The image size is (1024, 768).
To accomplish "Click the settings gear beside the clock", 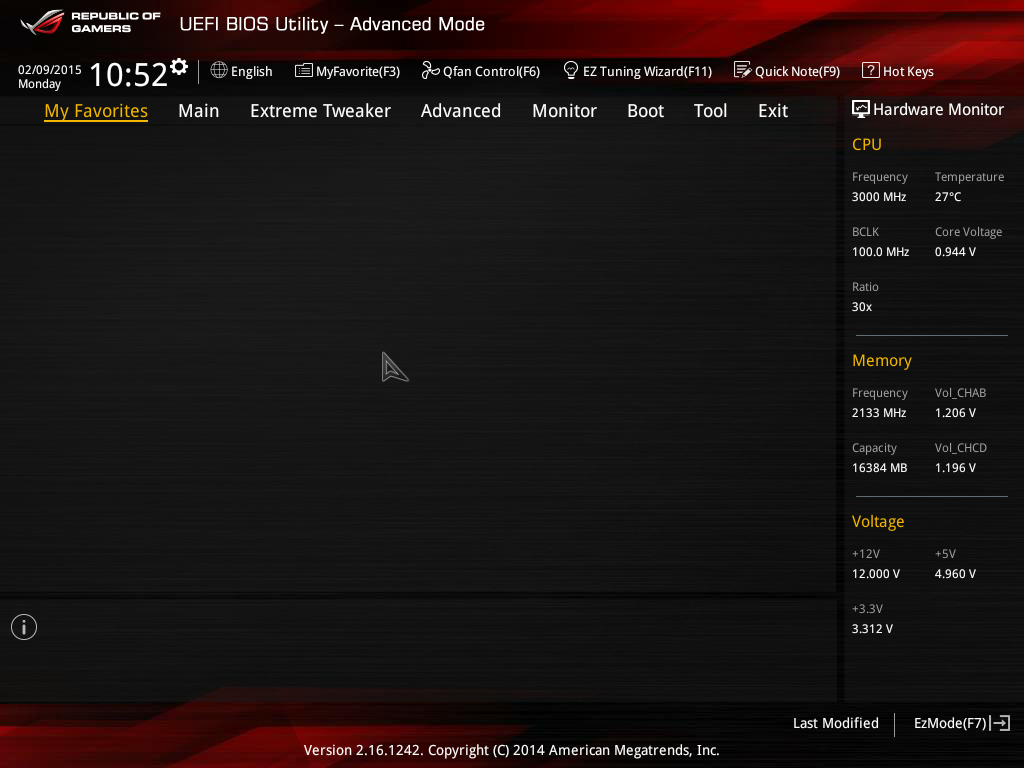I will [x=179, y=66].
